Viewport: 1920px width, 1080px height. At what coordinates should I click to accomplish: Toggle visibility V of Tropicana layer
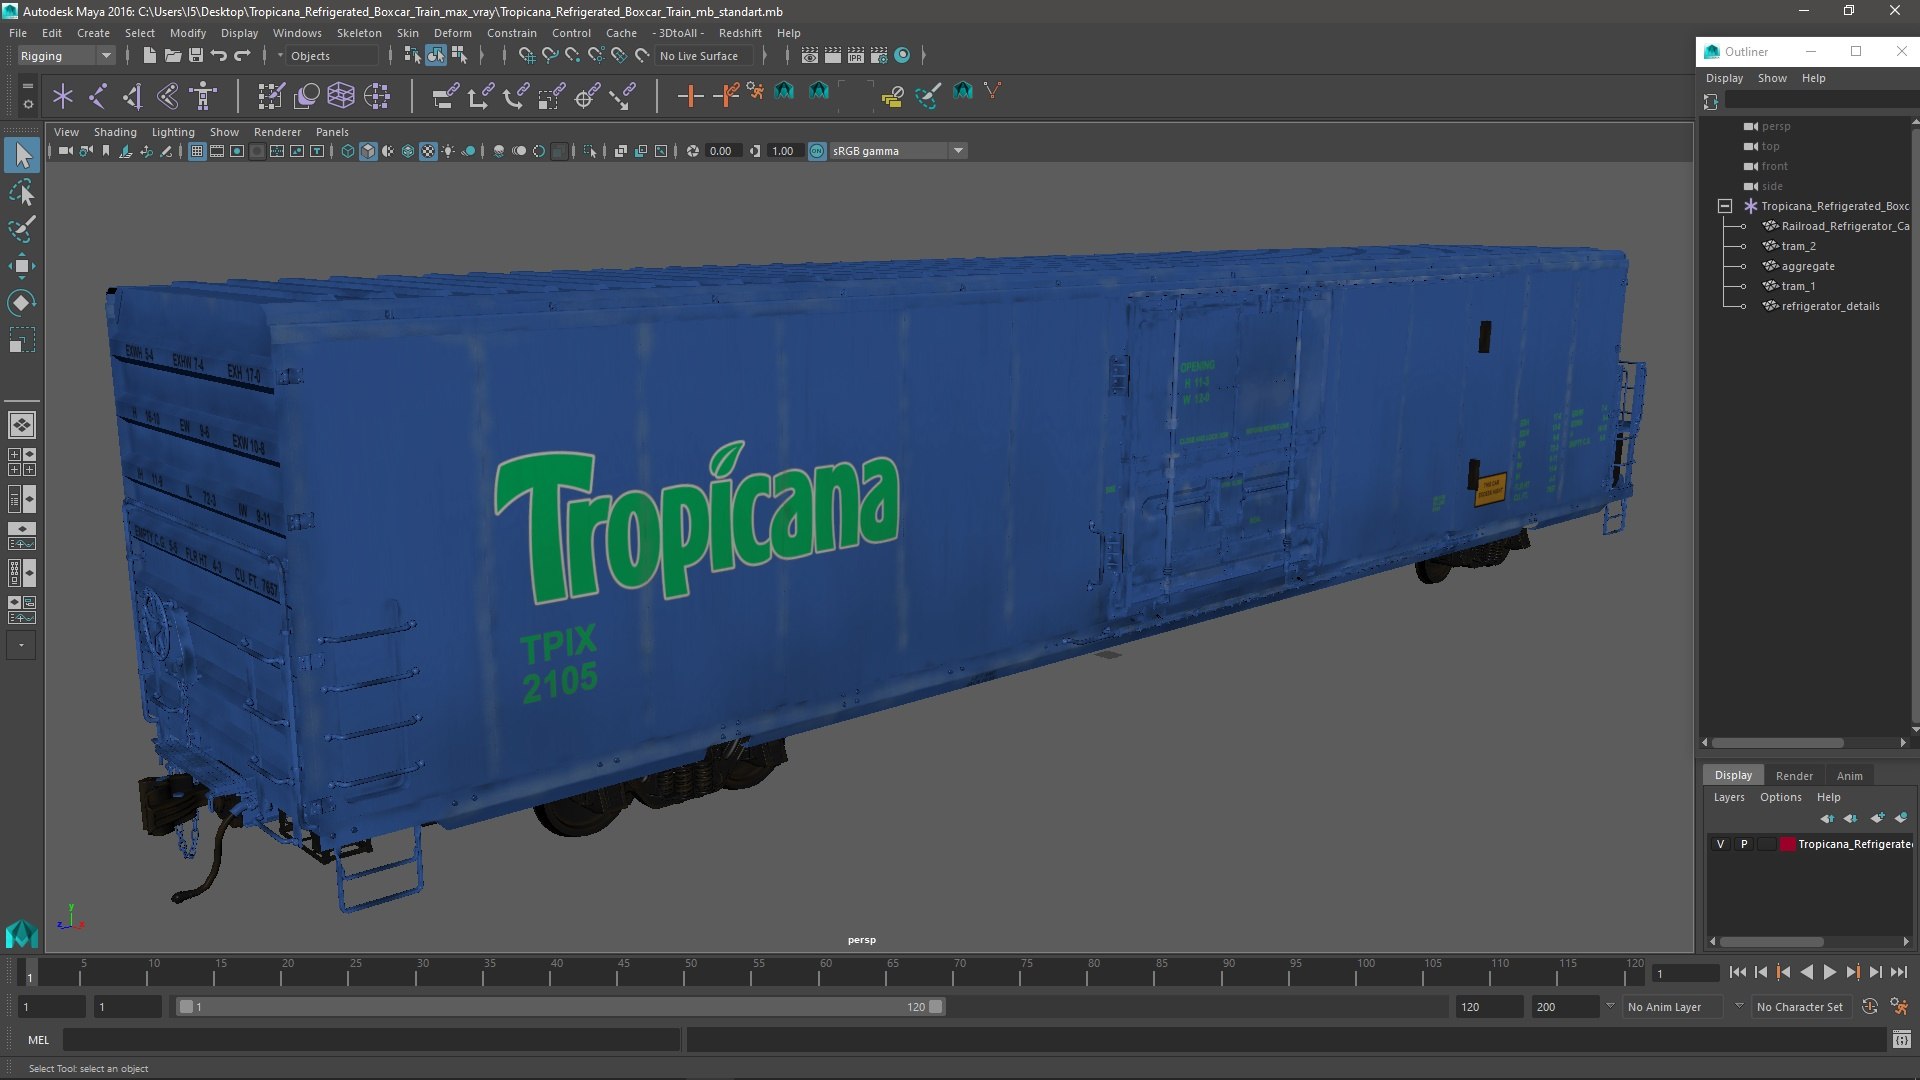click(1720, 844)
